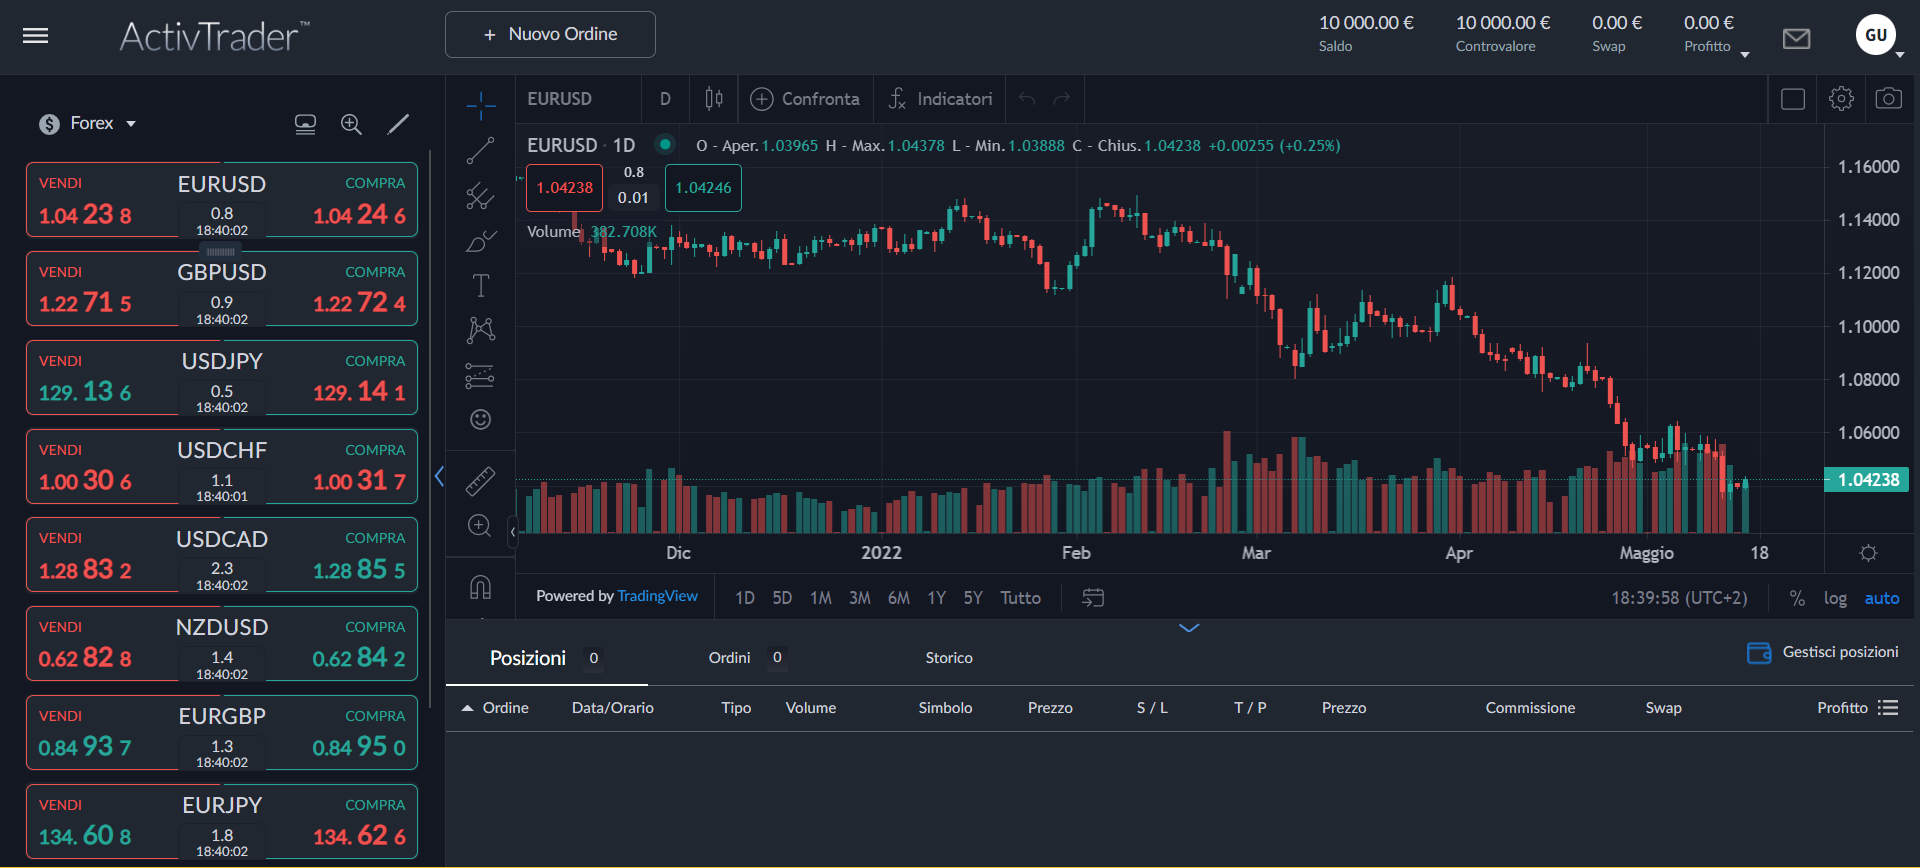Viewport: 1920px width, 868px height.
Task: Set chart range to 5D
Action: [782, 598]
